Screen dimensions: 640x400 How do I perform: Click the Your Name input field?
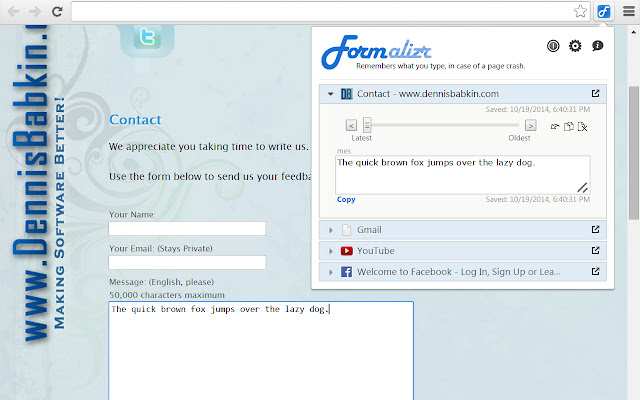(187, 229)
